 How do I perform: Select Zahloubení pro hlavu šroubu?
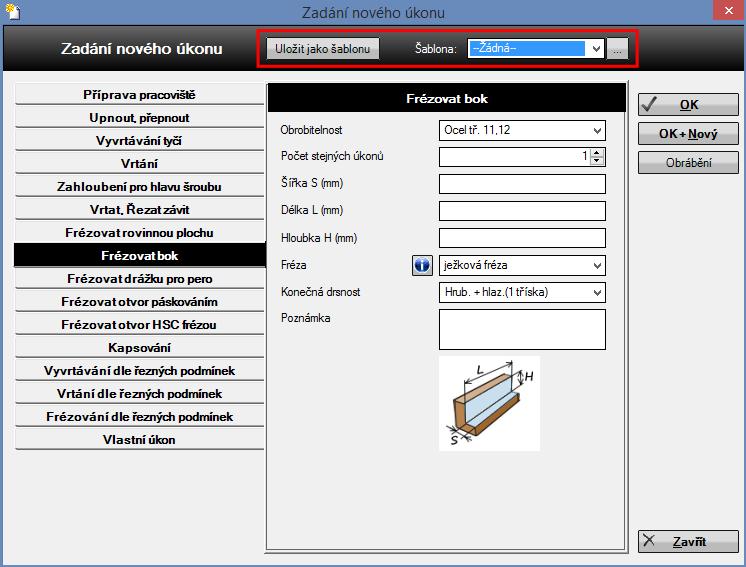[x=139, y=186]
